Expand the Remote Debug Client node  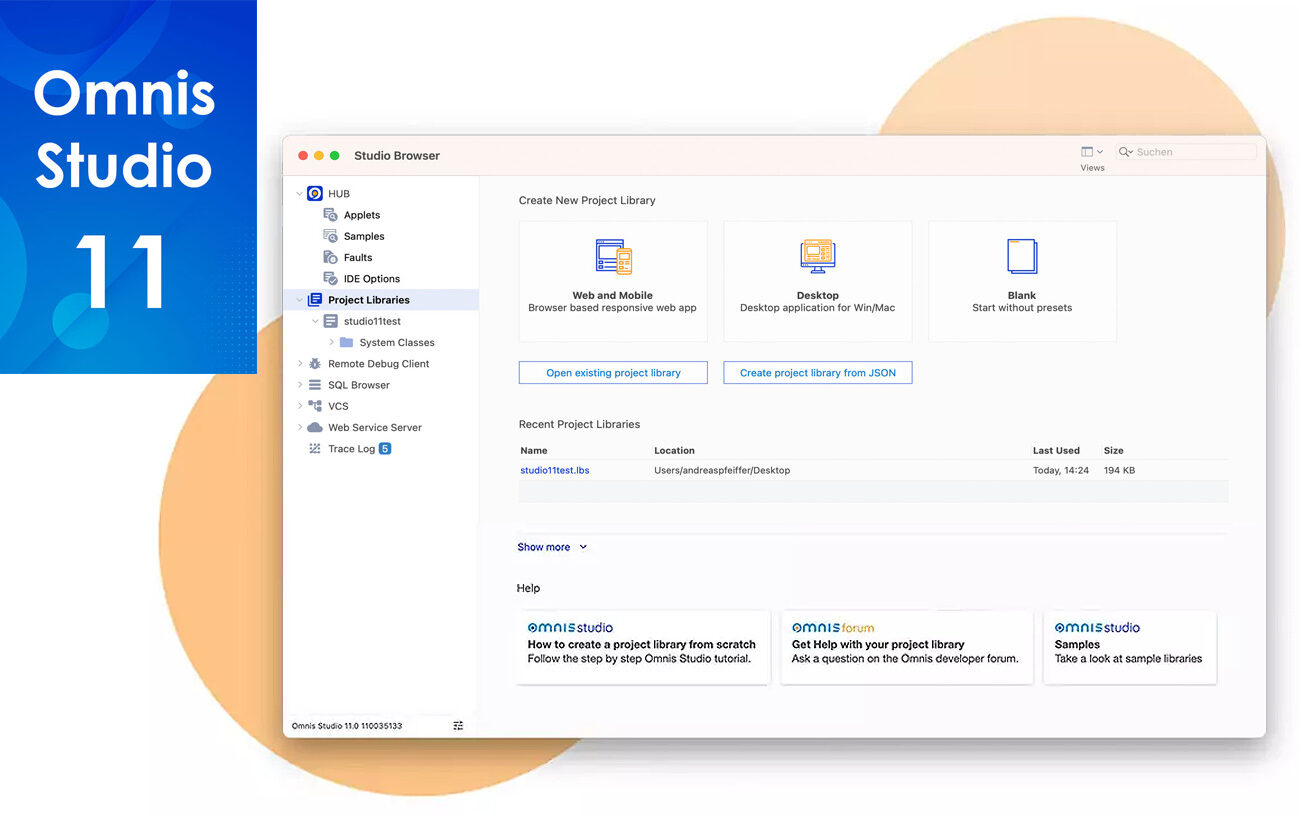[x=299, y=364]
